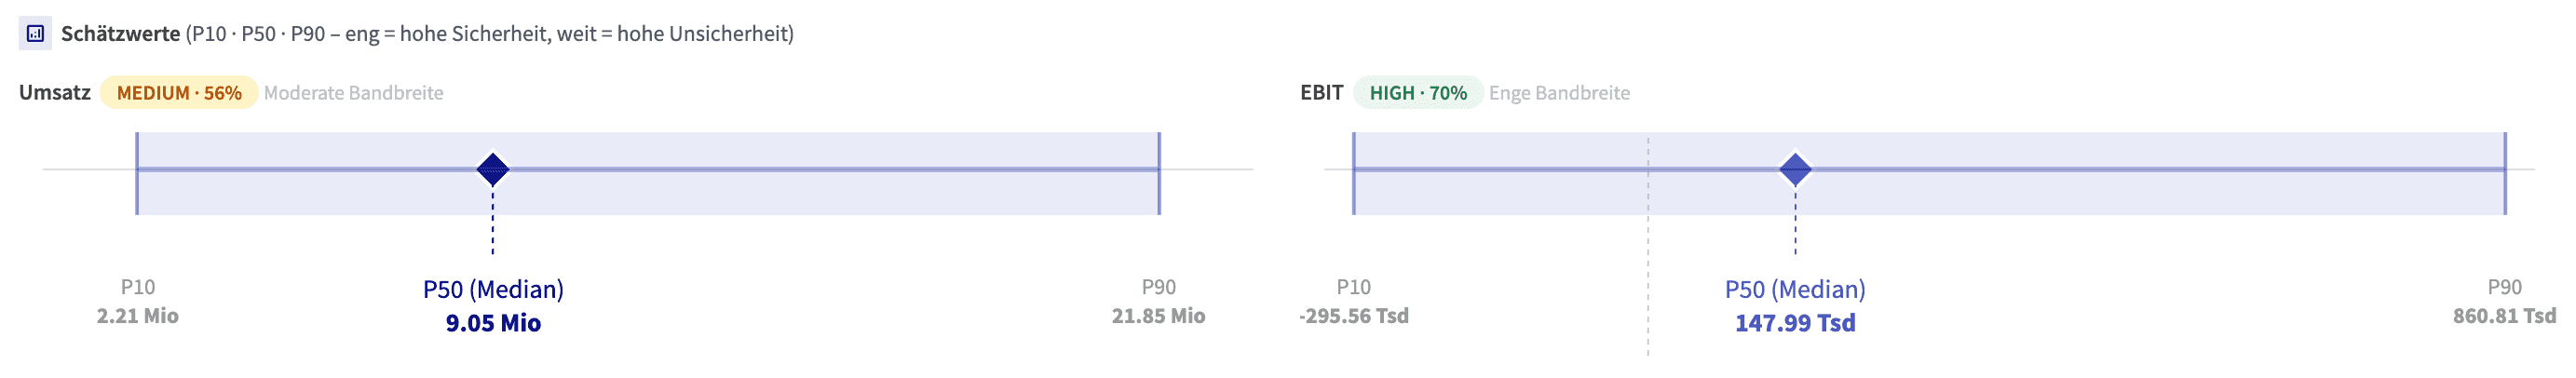Click the MEDIUM · 56% confidence badge
The width and height of the screenshot is (2576, 378).
(x=179, y=92)
